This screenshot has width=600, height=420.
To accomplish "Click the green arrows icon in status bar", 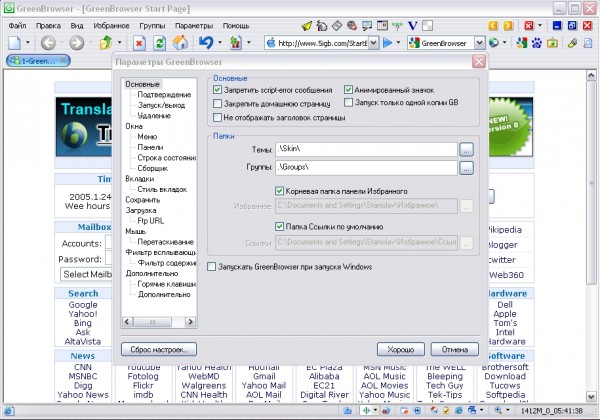I will [x=367, y=410].
